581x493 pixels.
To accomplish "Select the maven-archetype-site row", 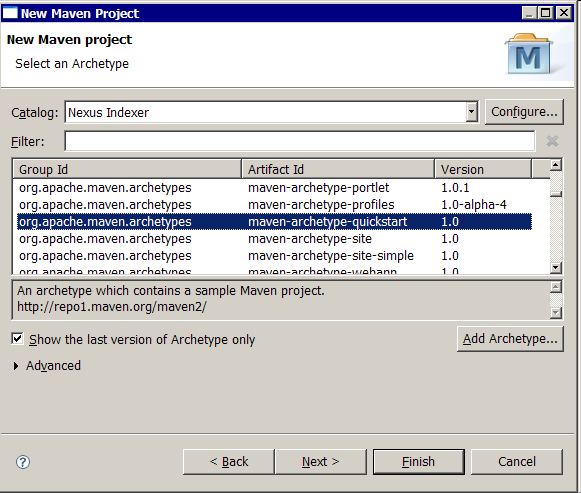I will [275, 239].
